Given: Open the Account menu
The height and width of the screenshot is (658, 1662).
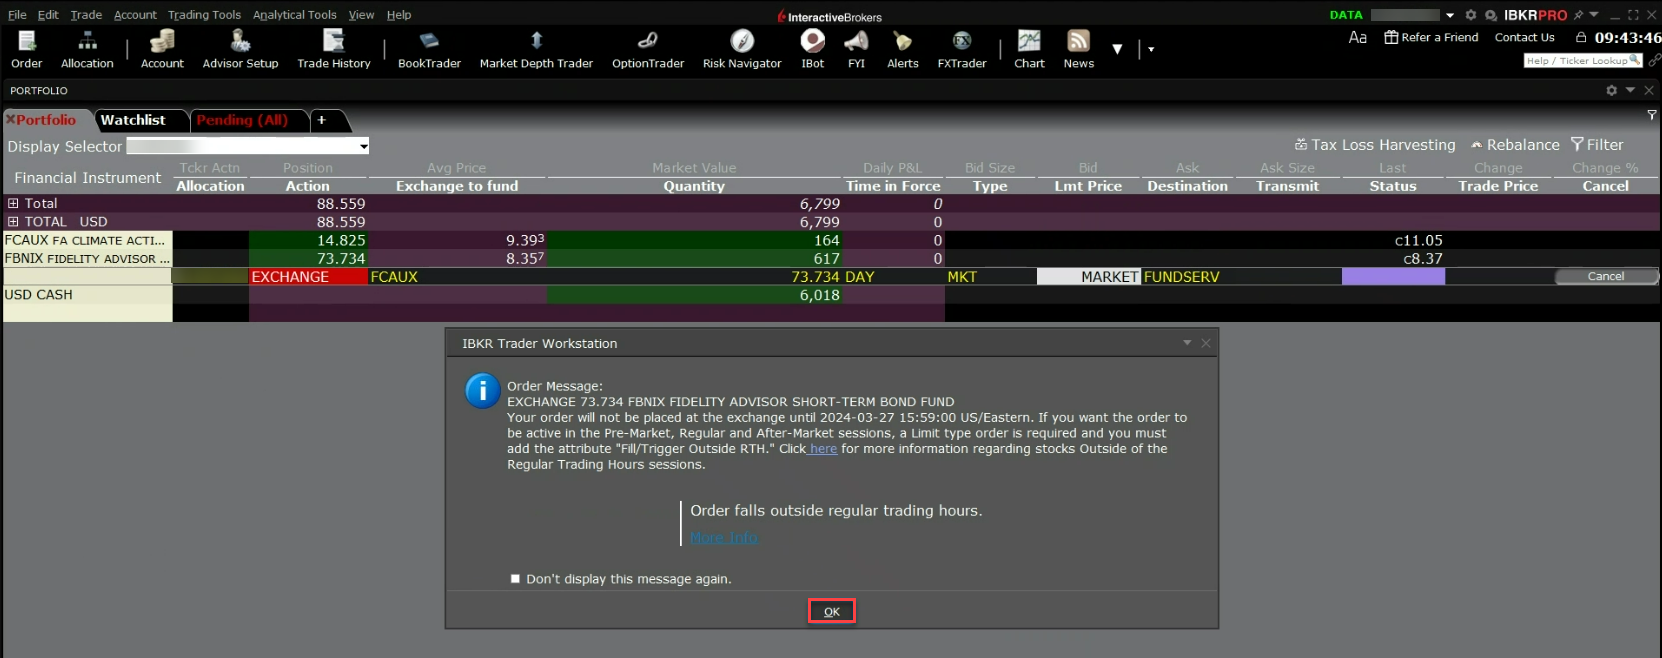Looking at the screenshot, I should [x=135, y=15].
